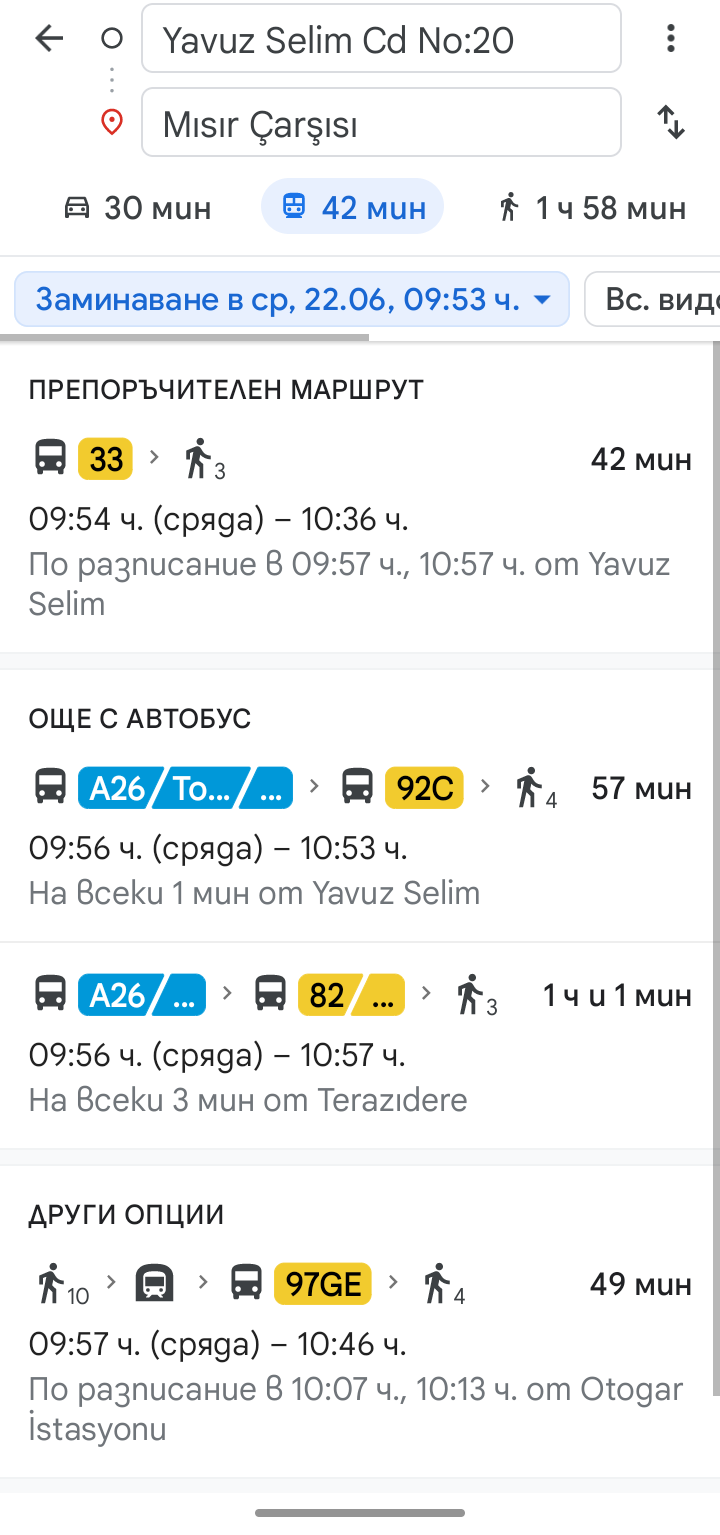The width and height of the screenshot is (720, 1535).
Task: Select the transit tab 42 мин
Action: [x=352, y=208]
